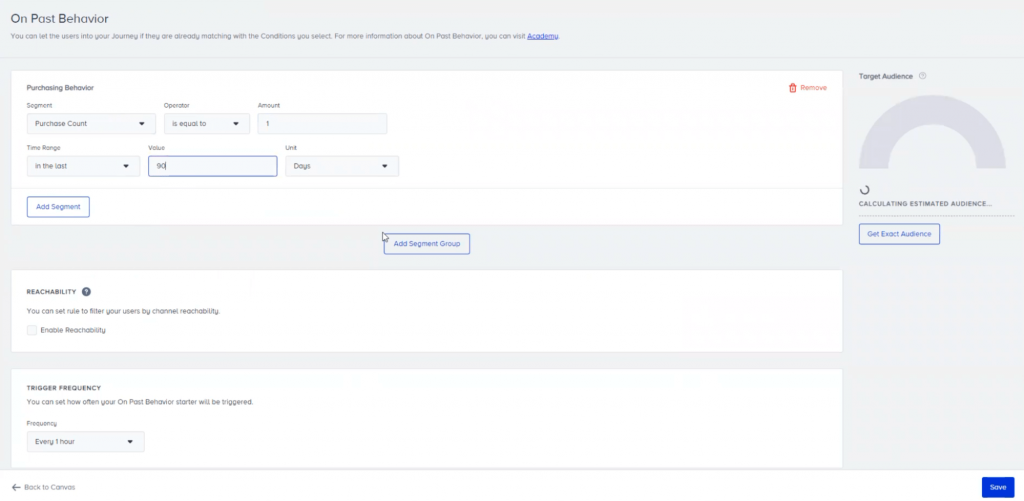Click the Add Segment button
The height and width of the screenshot is (501, 1024).
click(58, 207)
